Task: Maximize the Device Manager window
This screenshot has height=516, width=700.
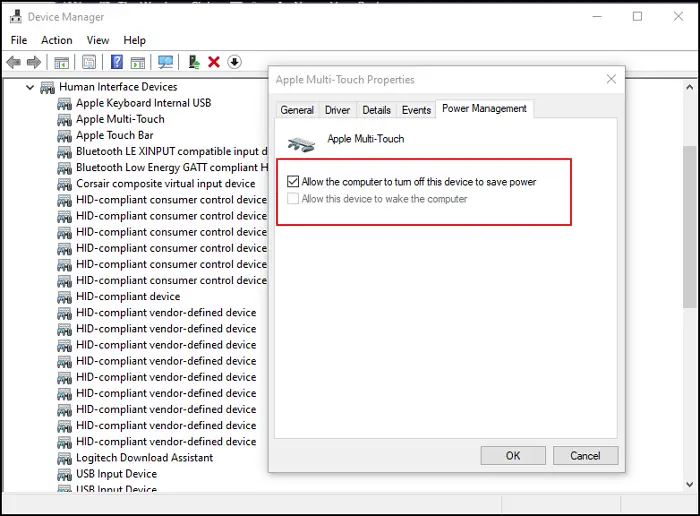Action: 638,17
